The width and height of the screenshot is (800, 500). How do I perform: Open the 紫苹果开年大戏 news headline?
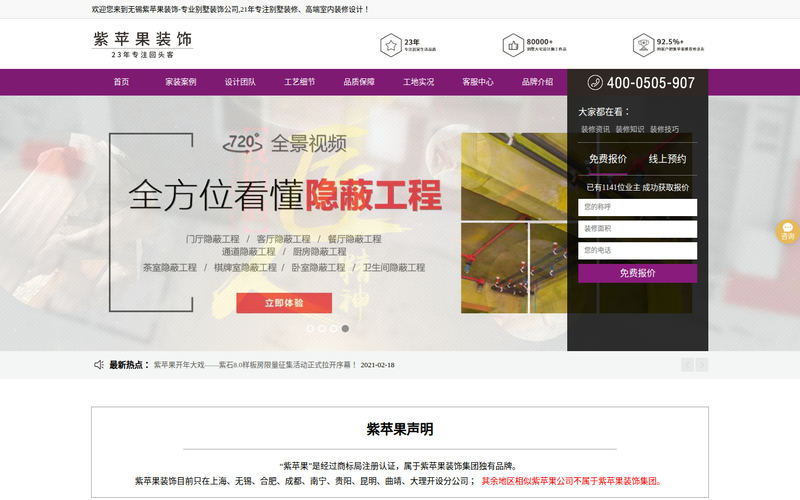255,365
